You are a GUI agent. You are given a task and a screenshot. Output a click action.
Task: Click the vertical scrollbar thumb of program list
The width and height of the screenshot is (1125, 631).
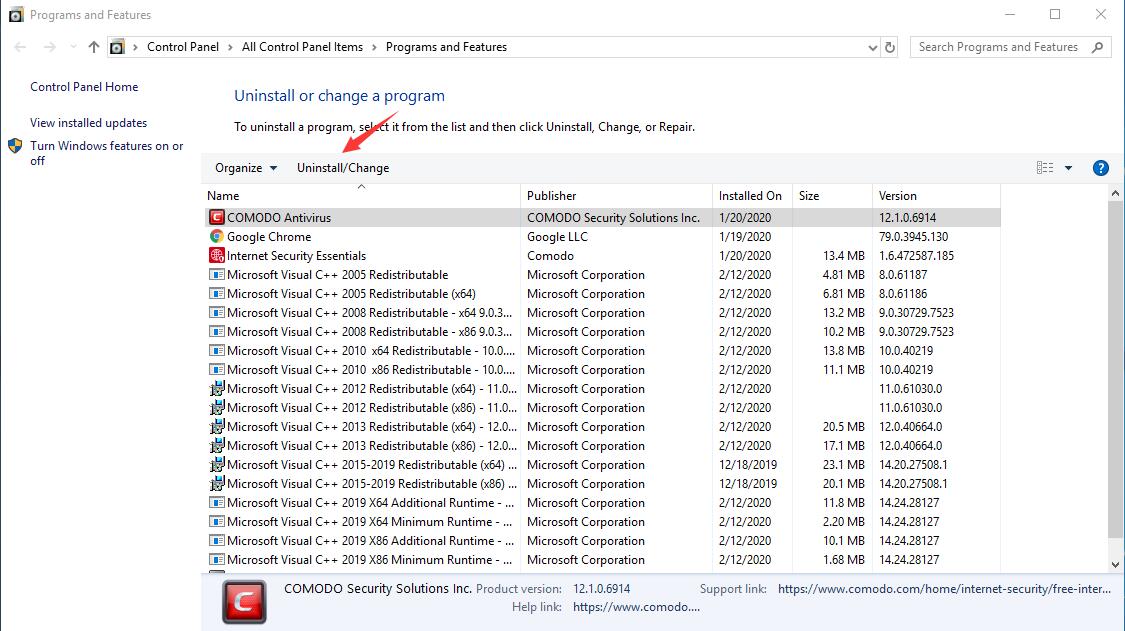[1115, 370]
